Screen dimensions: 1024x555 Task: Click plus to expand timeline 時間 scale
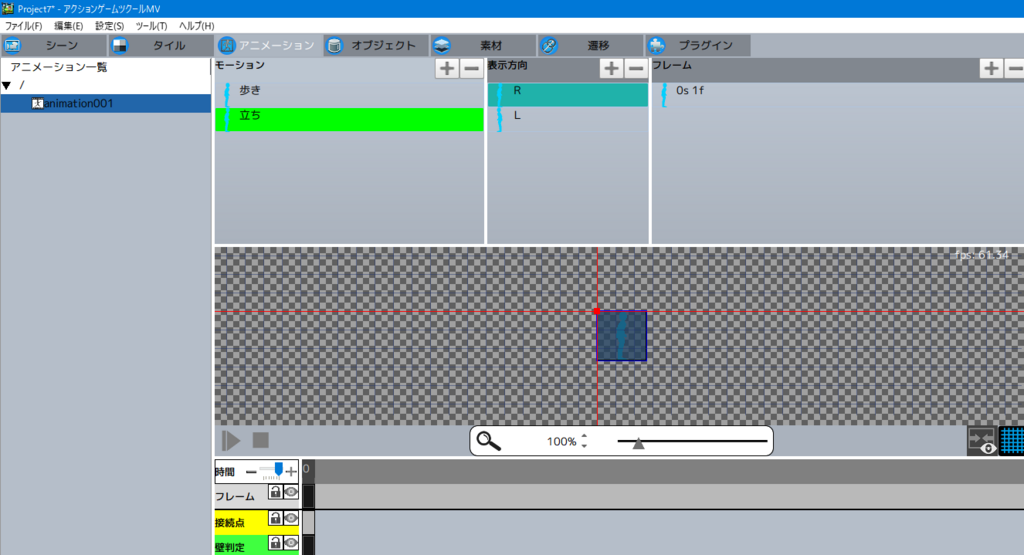coord(291,471)
